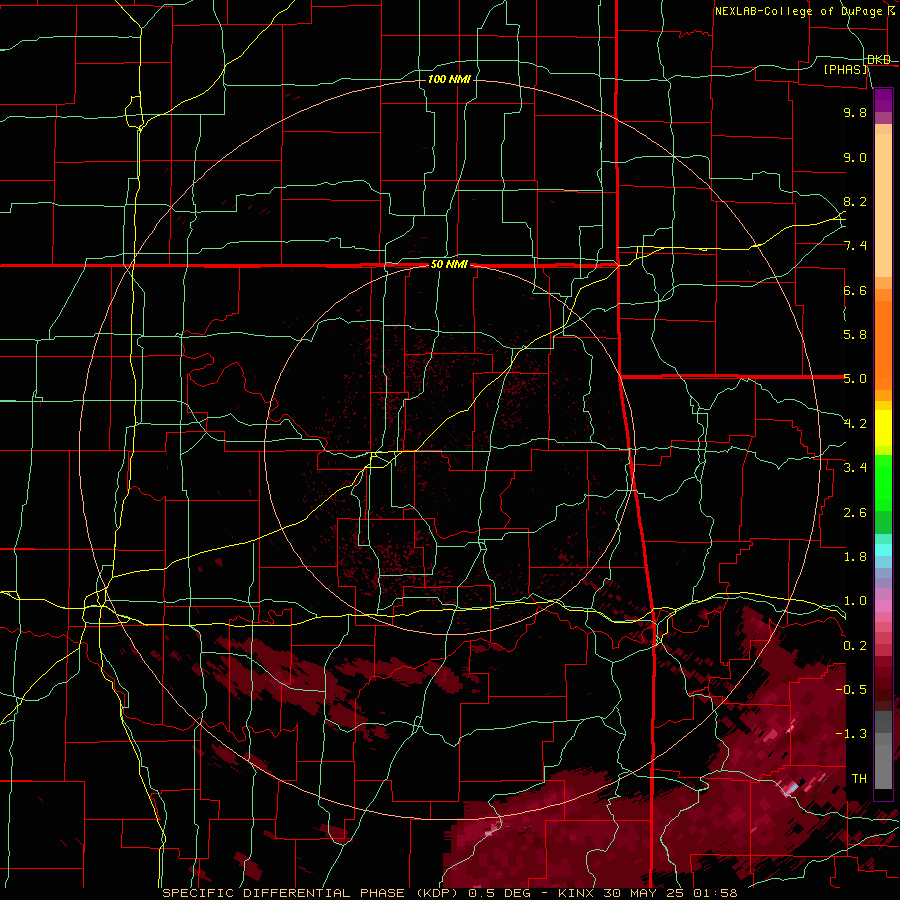The width and height of the screenshot is (900, 900).
Task: Click the 0.2 value on color scale
Action: [855, 646]
